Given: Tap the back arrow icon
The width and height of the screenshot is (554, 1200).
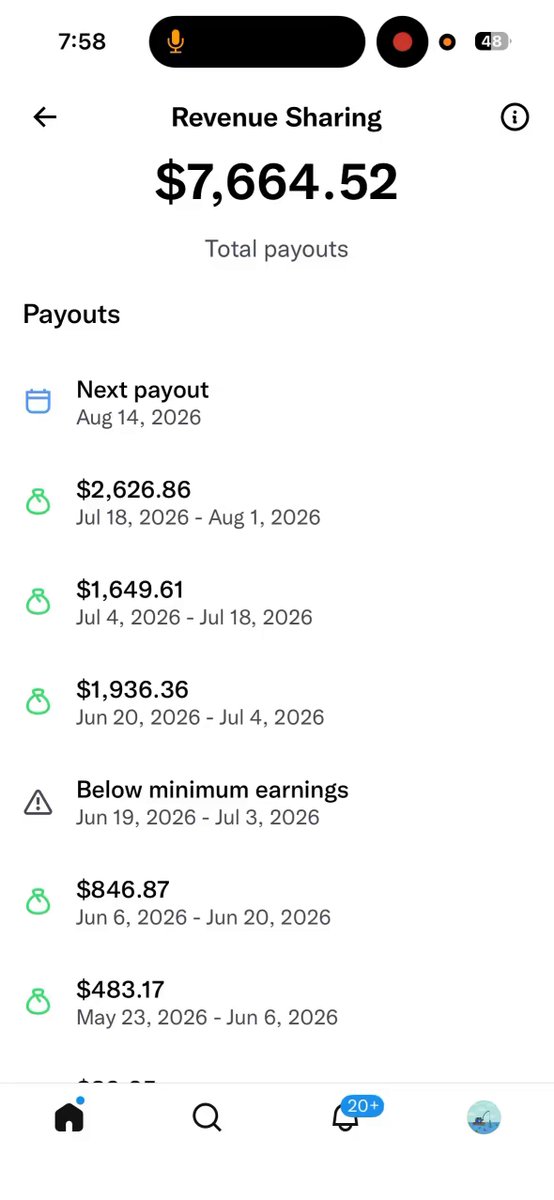Looking at the screenshot, I should [44, 117].
